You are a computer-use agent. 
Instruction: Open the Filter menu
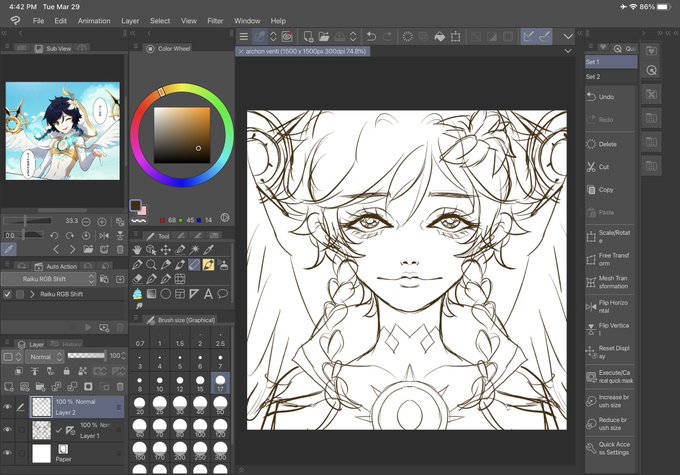click(x=215, y=21)
